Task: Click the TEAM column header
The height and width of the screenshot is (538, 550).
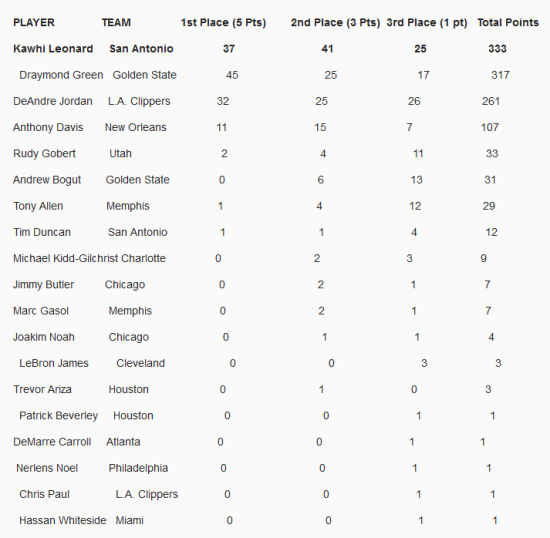Action: (116, 23)
